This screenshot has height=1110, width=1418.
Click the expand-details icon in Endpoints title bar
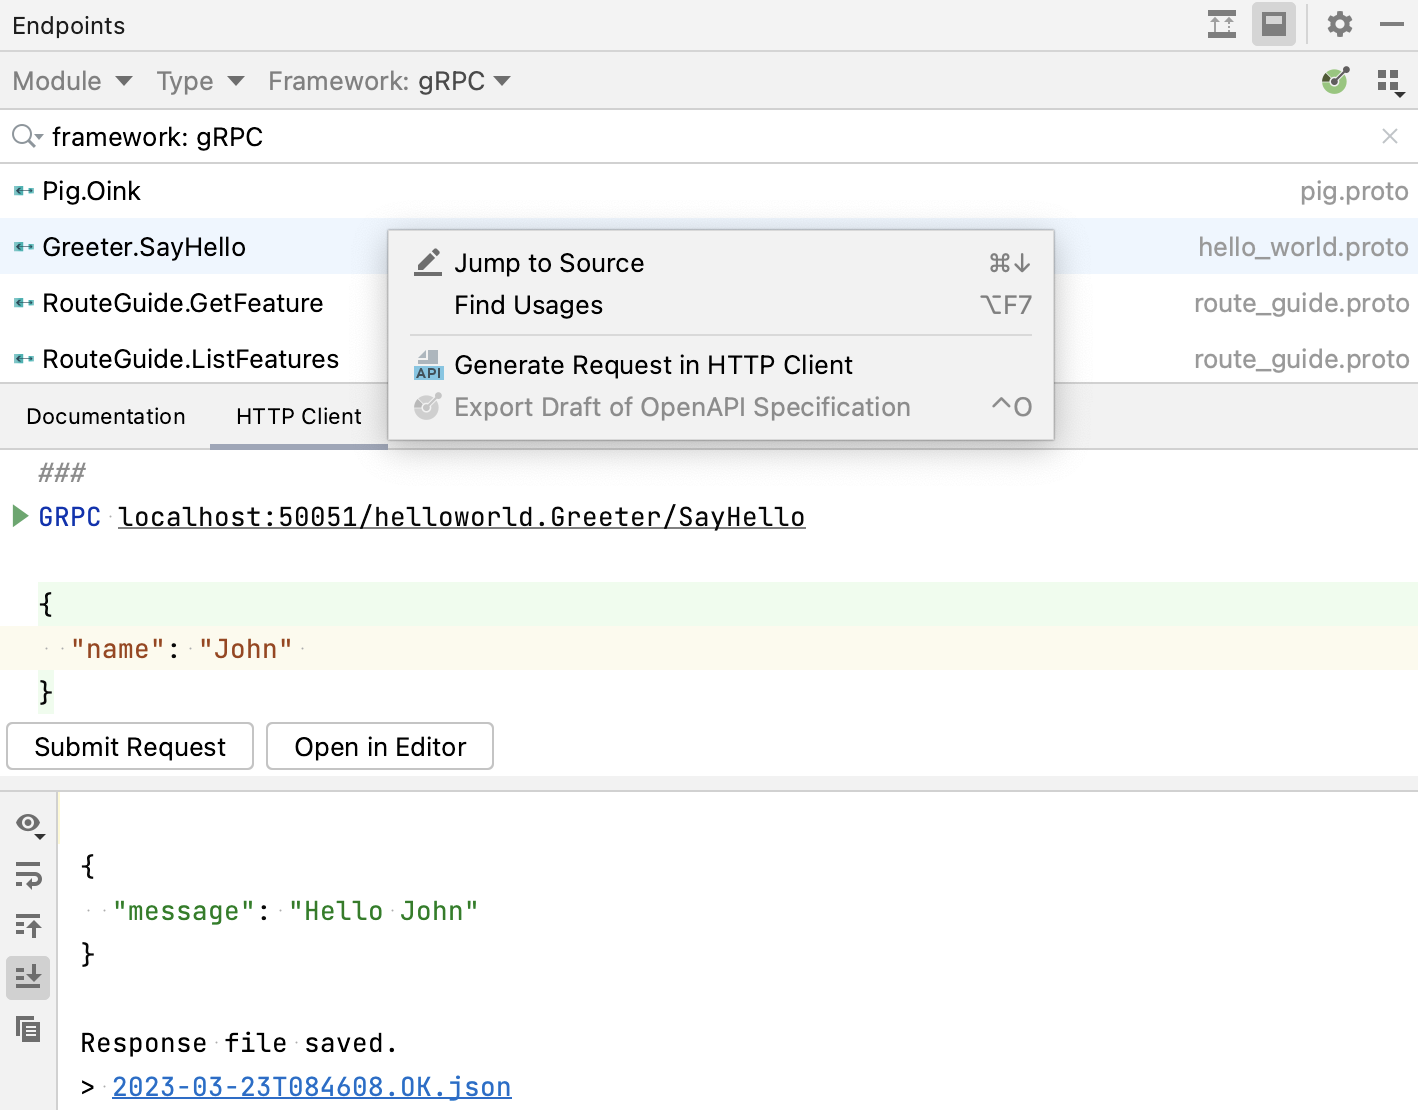1221,25
